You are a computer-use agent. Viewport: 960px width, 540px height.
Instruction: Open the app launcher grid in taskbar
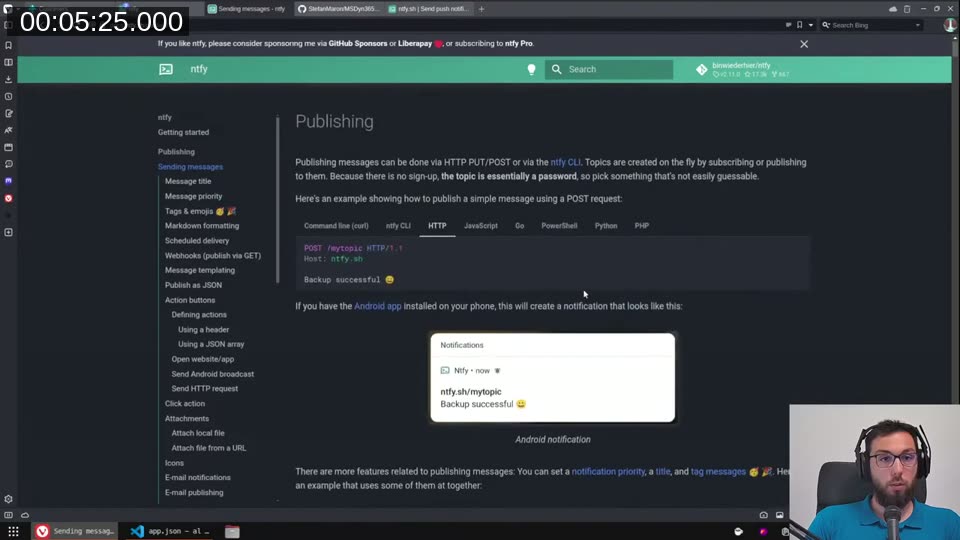tap(13, 531)
